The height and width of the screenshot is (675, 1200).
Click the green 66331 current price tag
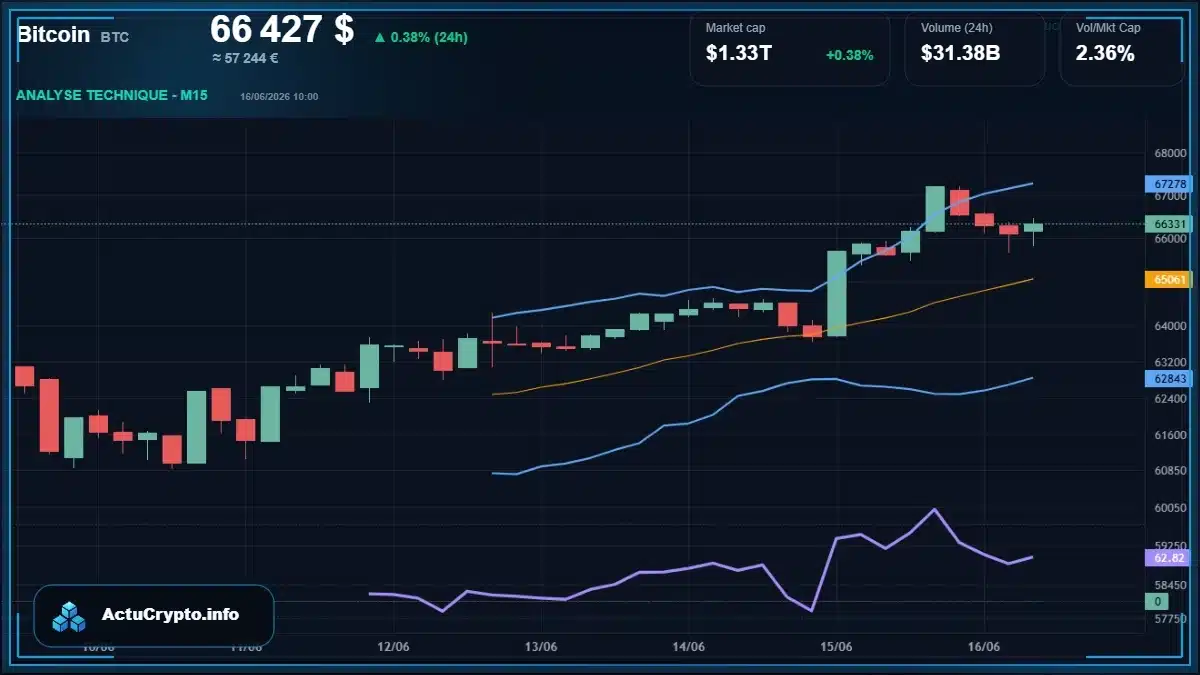coord(1169,224)
